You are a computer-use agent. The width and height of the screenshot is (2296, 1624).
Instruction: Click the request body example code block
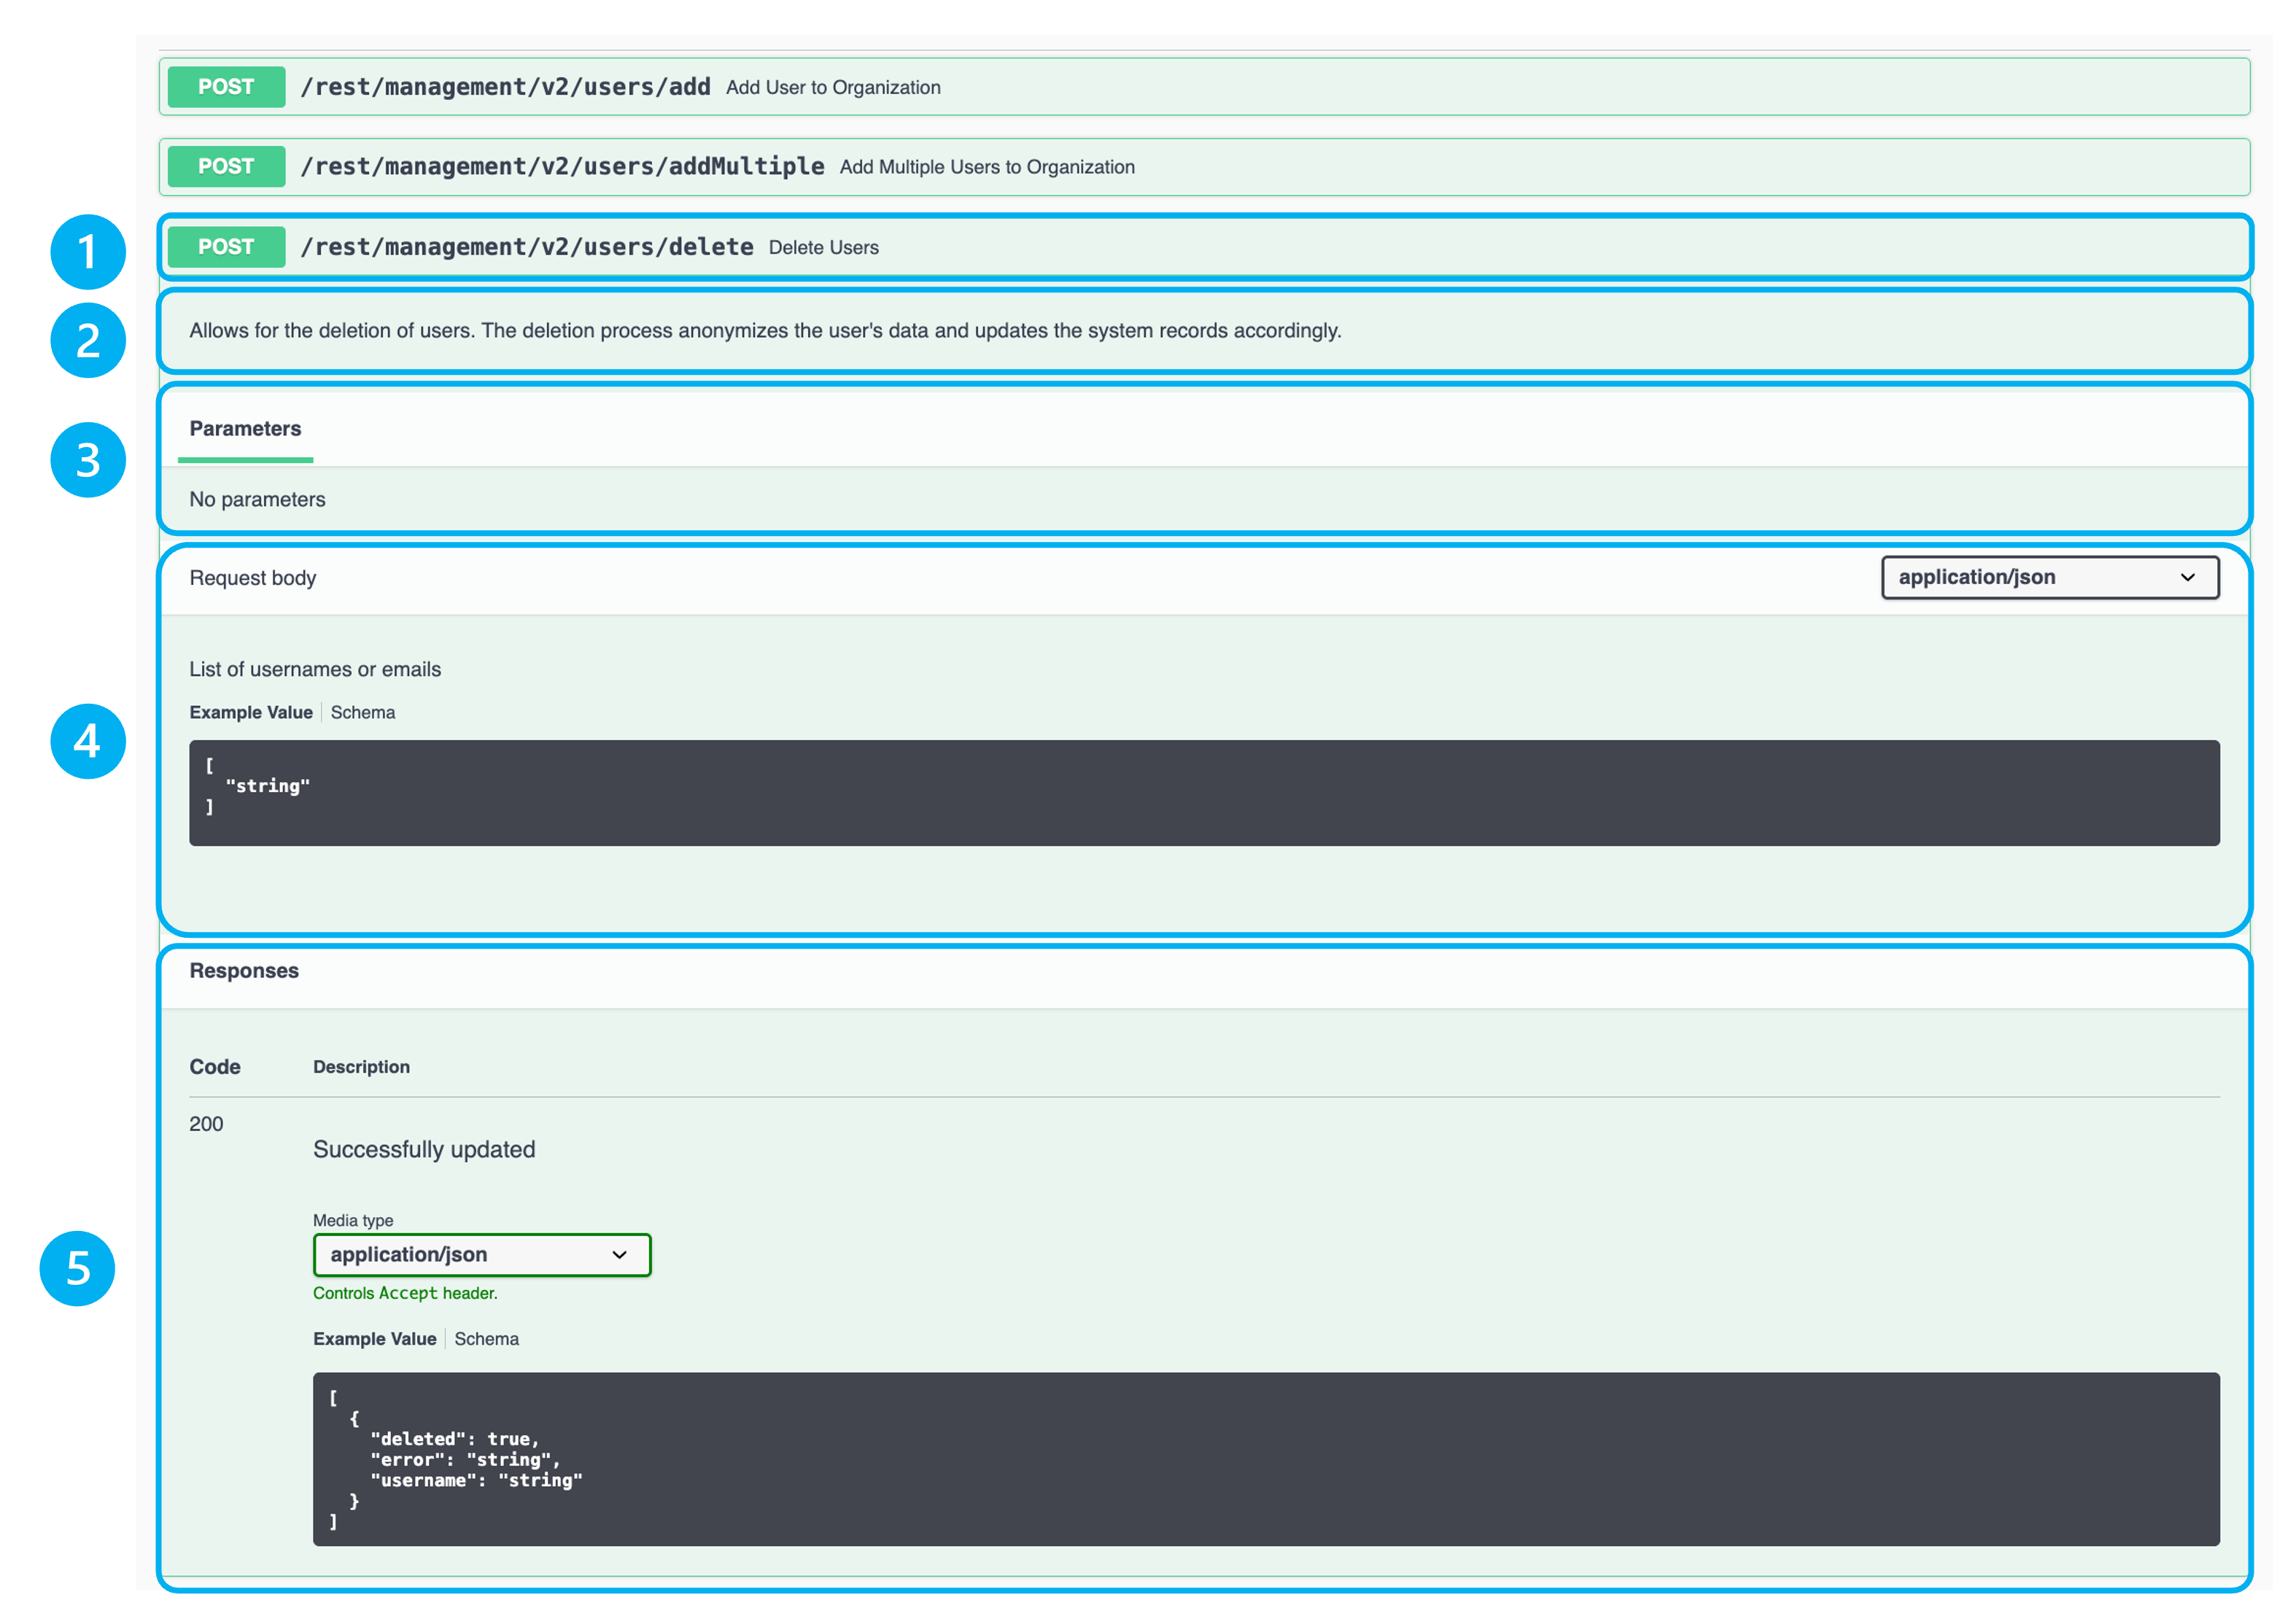pyautogui.click(x=1203, y=793)
